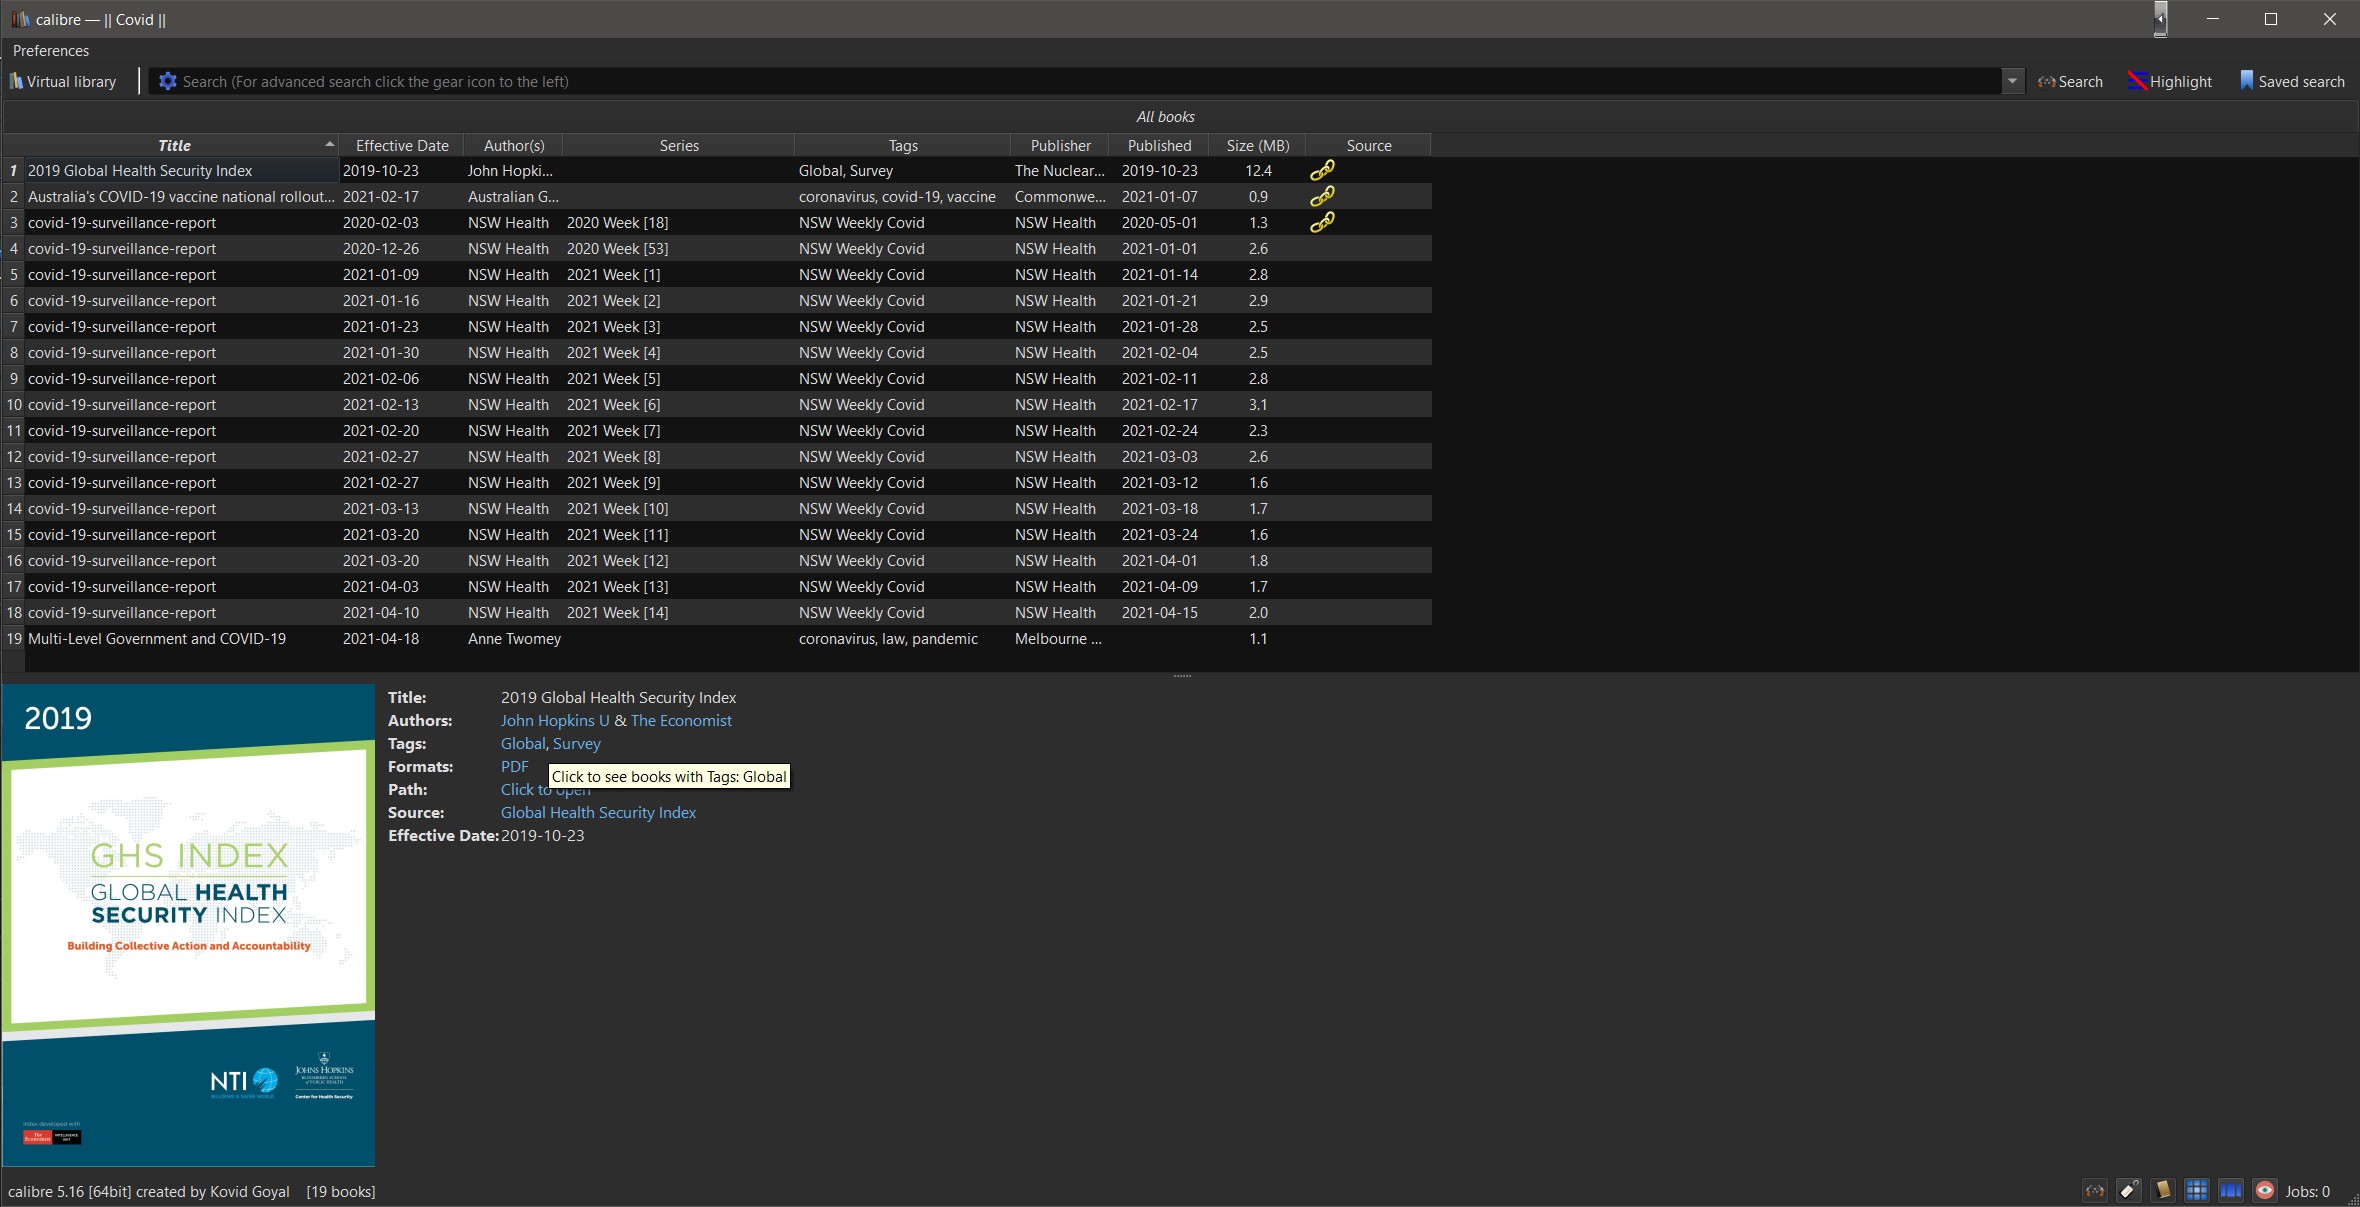This screenshot has width=2360, height=1207.
Task: Toggle Tag browser panel in the status bar
Action: point(2129,1190)
